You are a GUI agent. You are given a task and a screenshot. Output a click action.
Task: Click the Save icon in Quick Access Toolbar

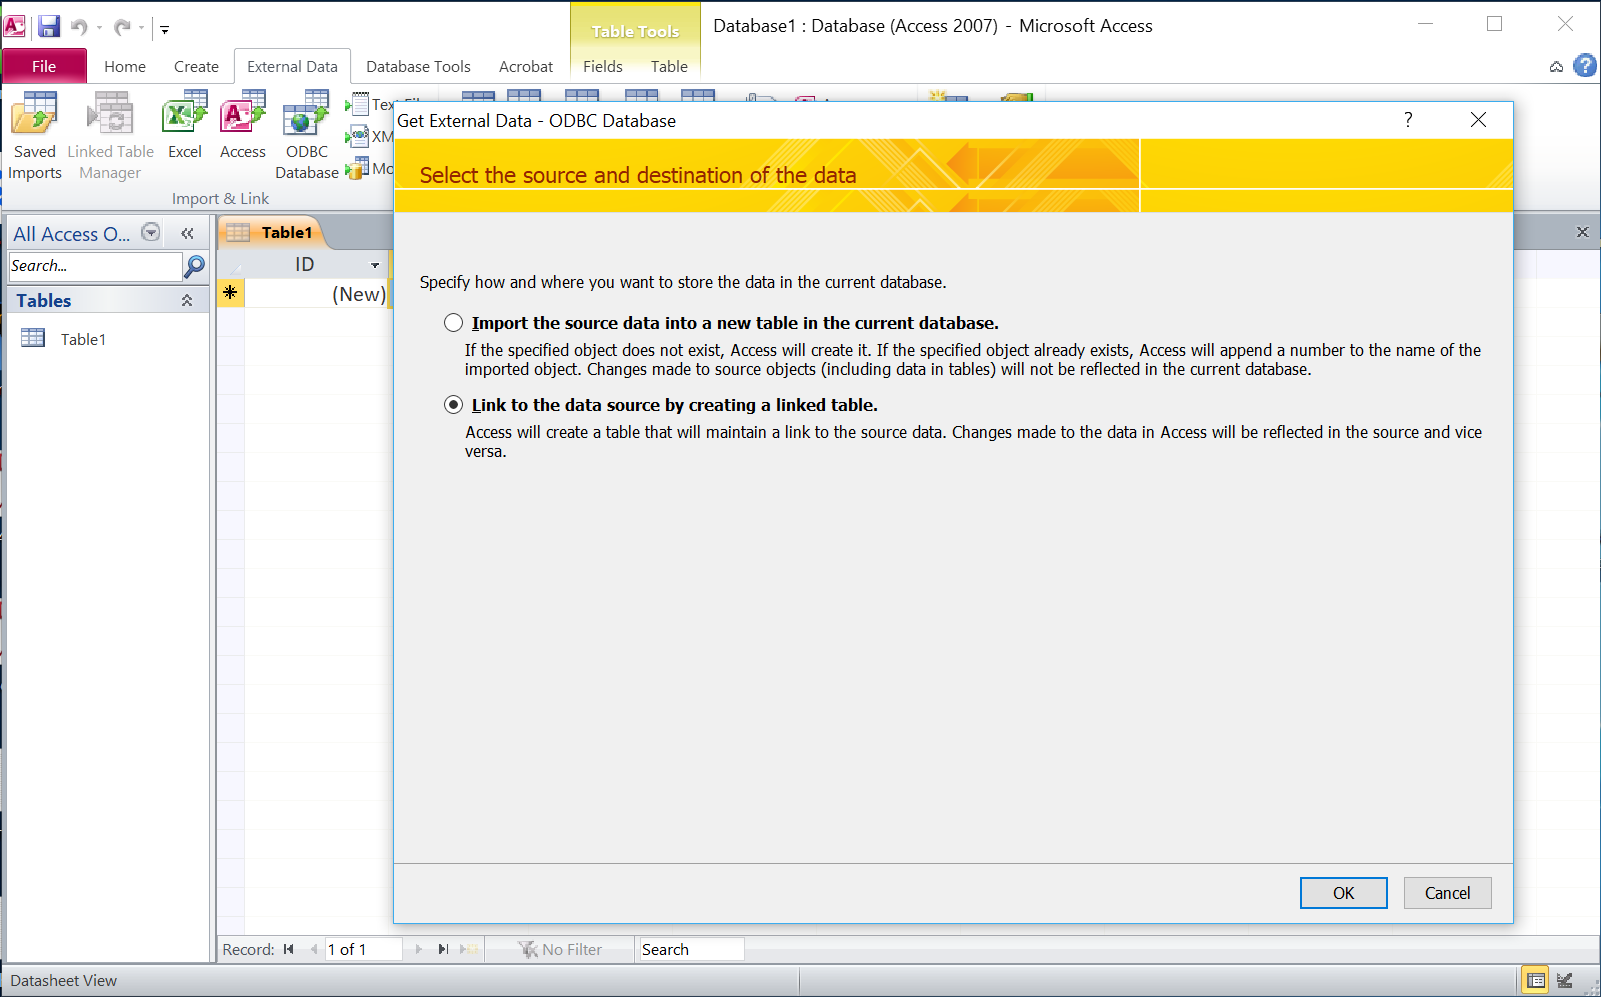pos(49,26)
